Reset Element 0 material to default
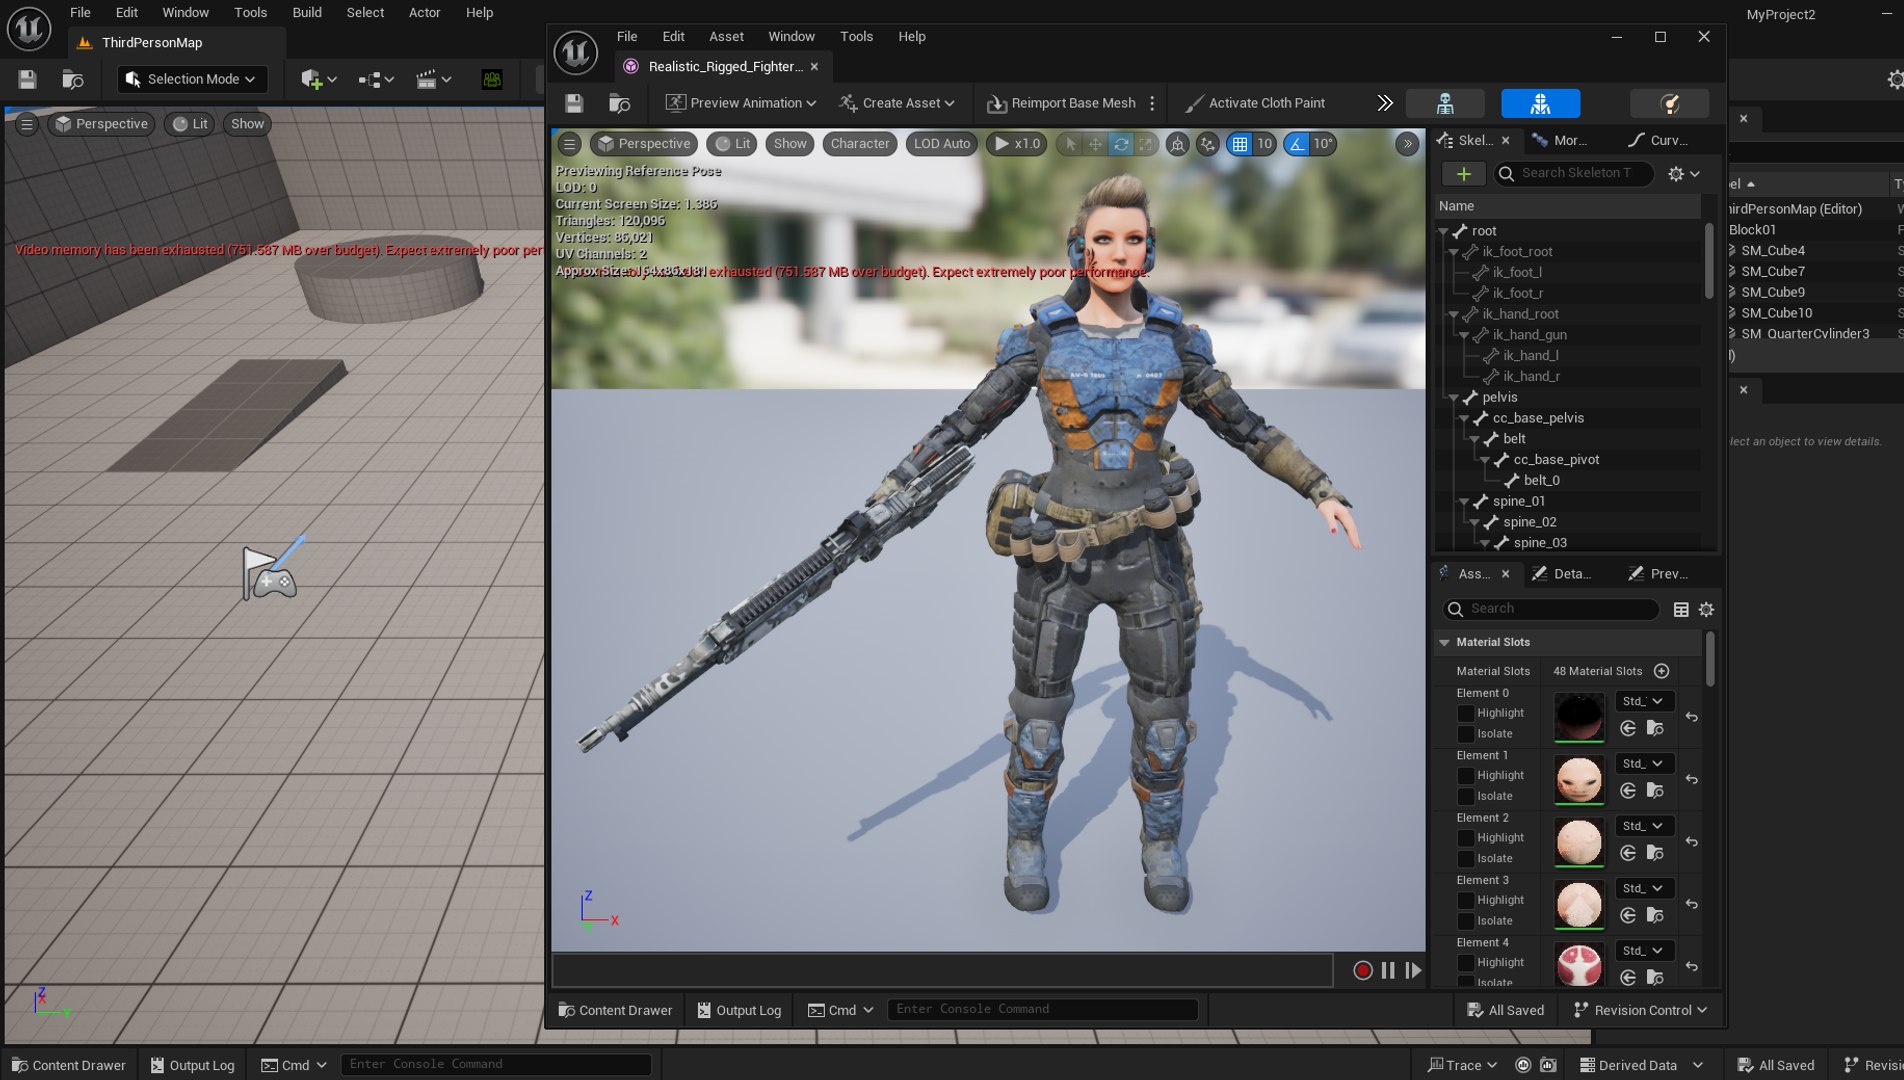This screenshot has width=1904, height=1080. 1692,717
